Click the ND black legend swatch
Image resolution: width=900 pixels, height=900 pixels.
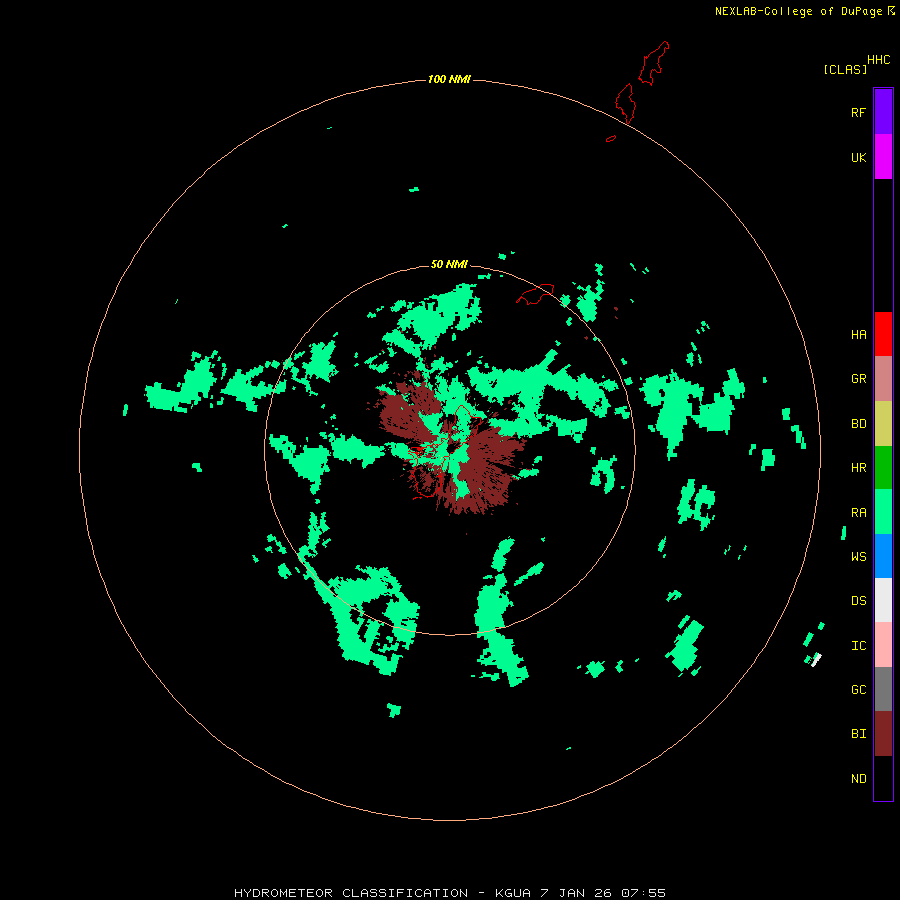click(883, 778)
